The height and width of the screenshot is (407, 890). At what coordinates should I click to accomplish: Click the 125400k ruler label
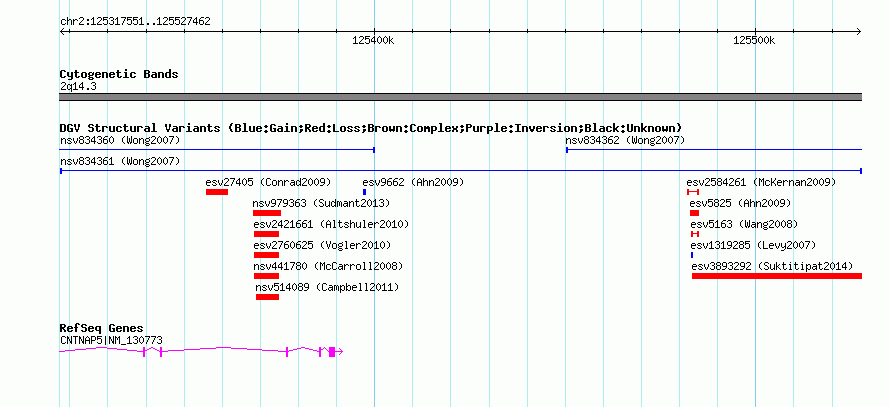(373, 40)
